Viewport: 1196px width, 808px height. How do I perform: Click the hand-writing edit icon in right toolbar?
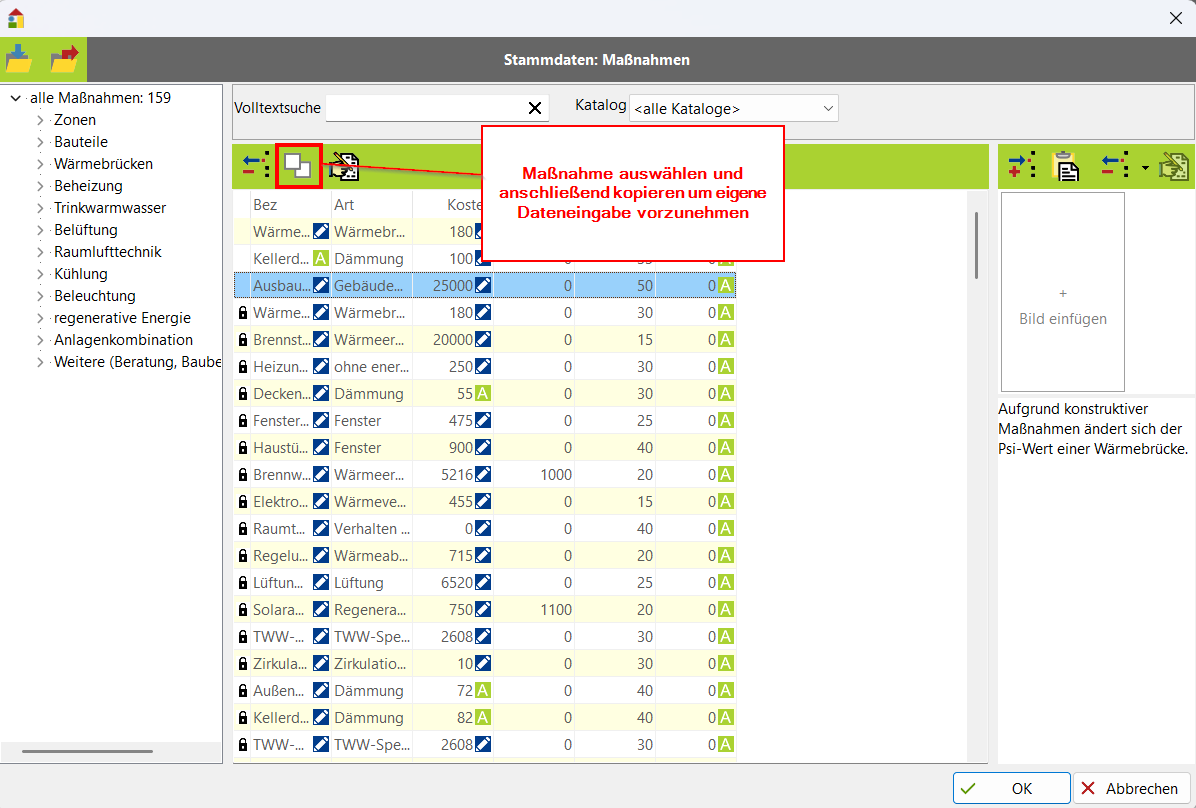click(x=1173, y=166)
